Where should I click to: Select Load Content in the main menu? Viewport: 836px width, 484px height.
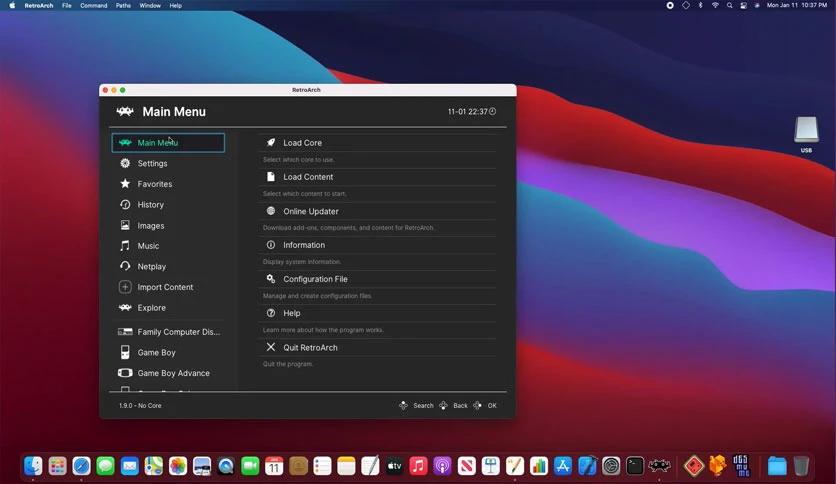click(377, 177)
